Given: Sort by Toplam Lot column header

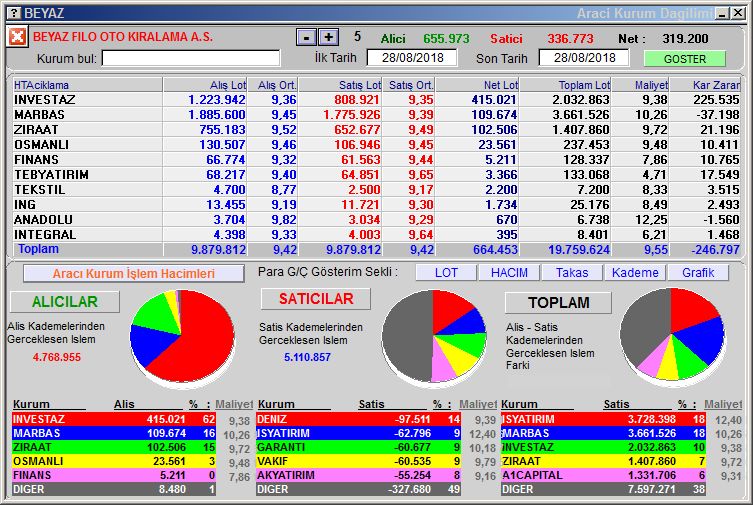Looking at the screenshot, I should pos(566,85).
